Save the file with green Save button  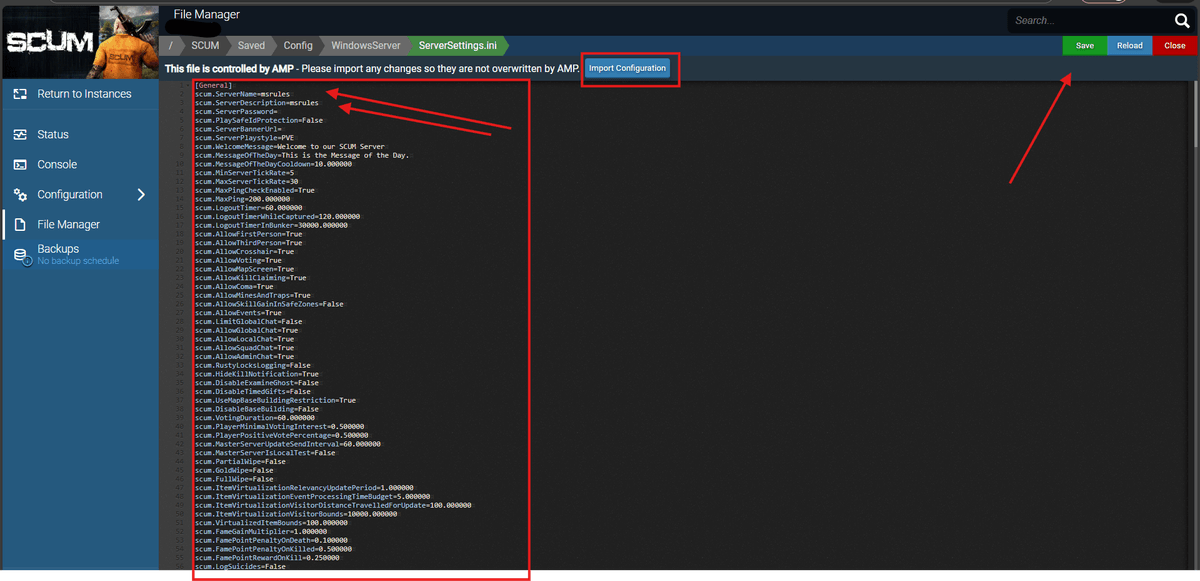pyautogui.click(x=1084, y=45)
